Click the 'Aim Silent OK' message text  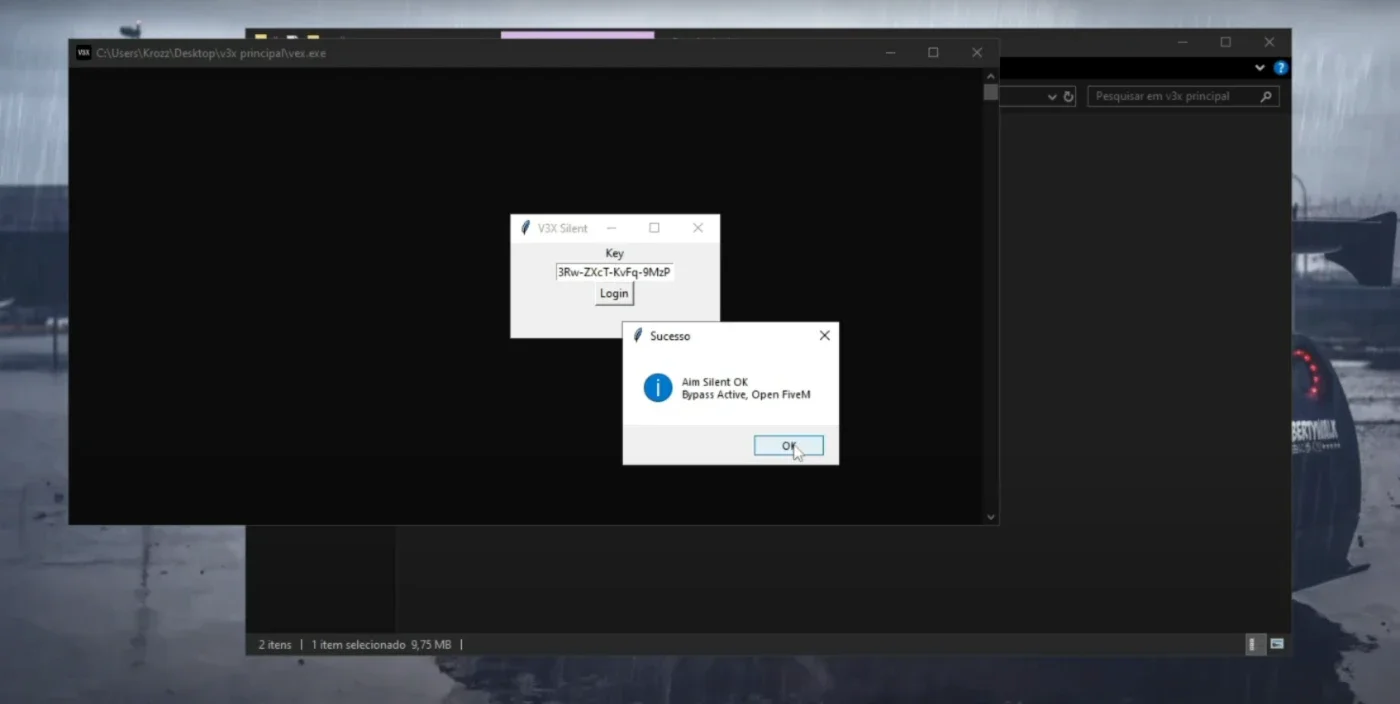tap(714, 382)
